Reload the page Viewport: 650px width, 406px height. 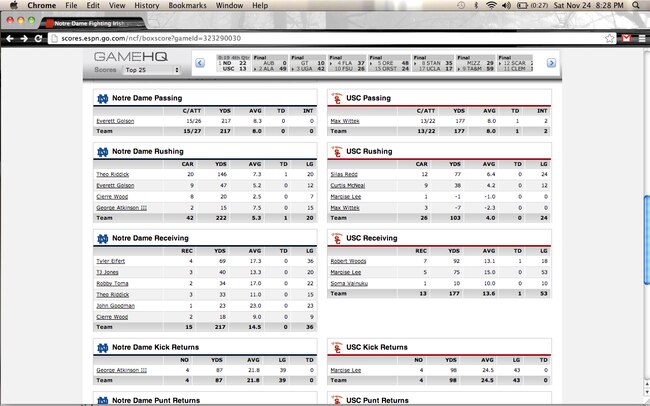pyautogui.click(x=38, y=38)
